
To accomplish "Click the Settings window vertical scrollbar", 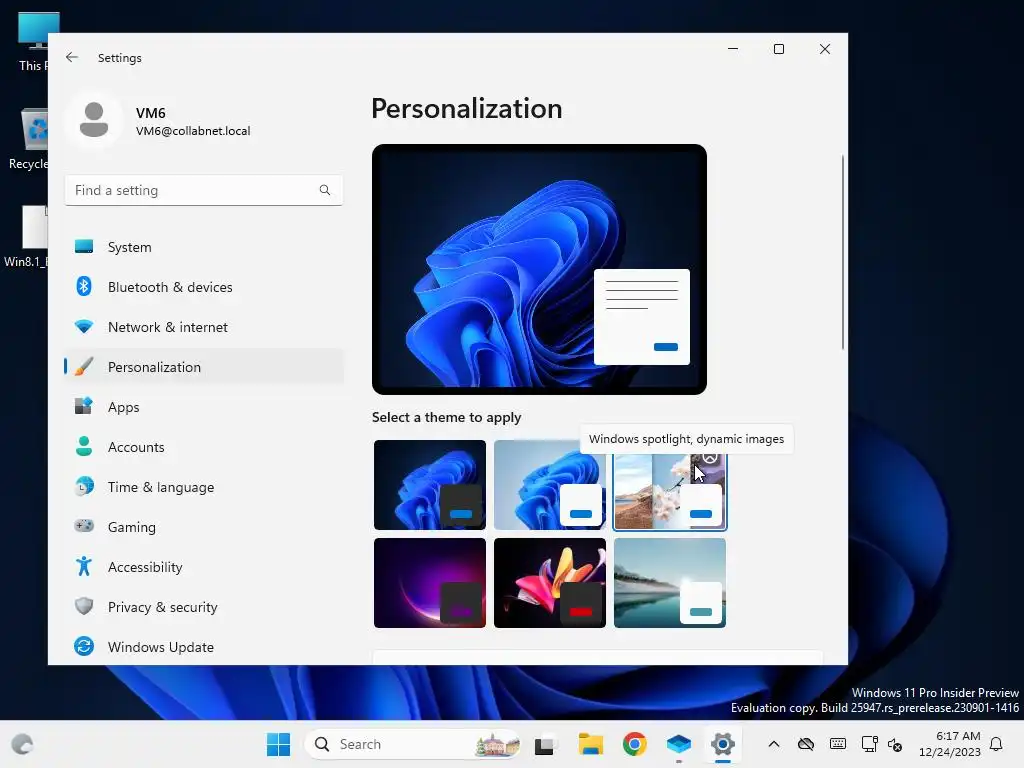I will point(842,252).
